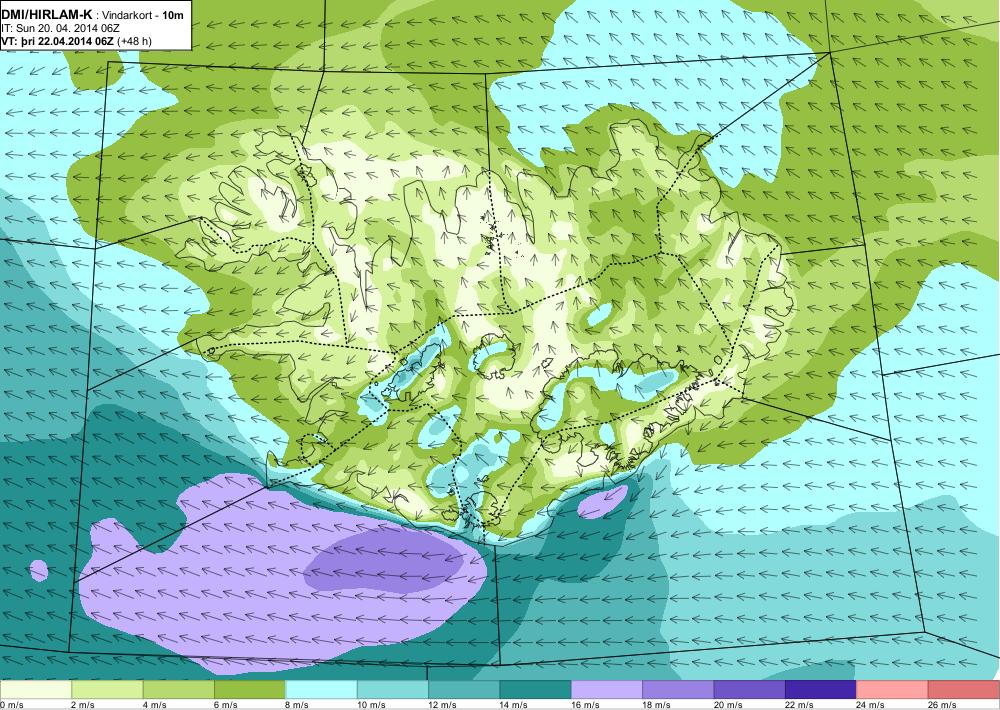This screenshot has height=710, width=1000.
Task: Click the 12–14 m/s teal legend swatch
Action: point(464,690)
